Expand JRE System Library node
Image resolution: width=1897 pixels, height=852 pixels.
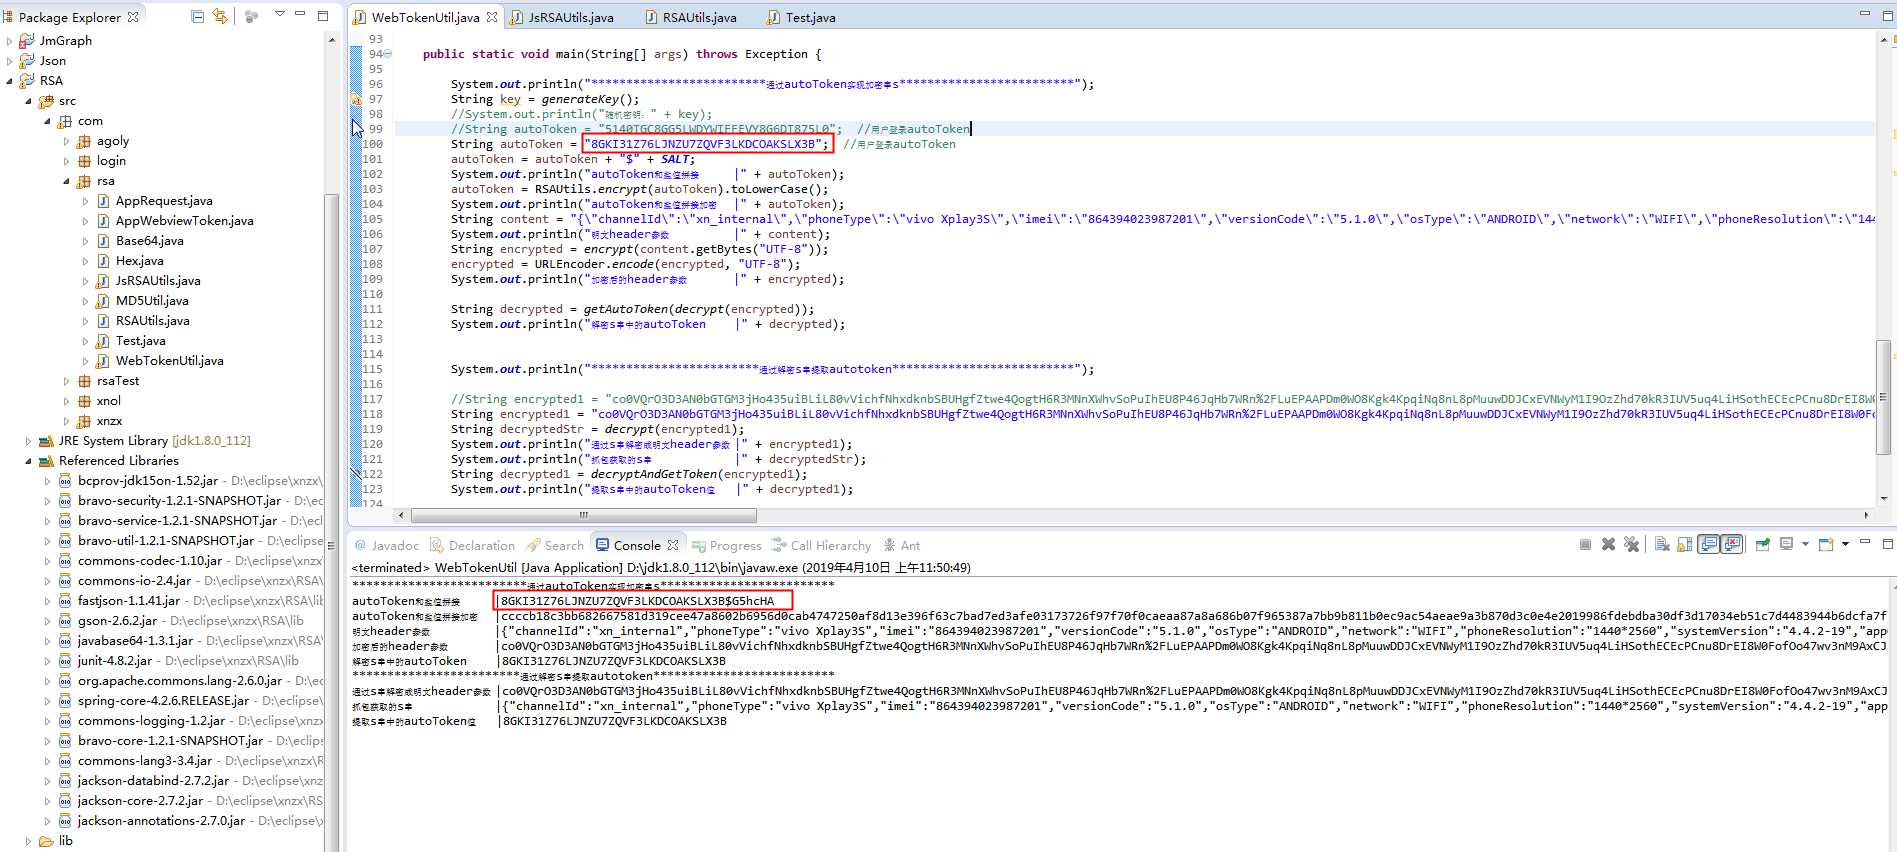[x=28, y=441]
